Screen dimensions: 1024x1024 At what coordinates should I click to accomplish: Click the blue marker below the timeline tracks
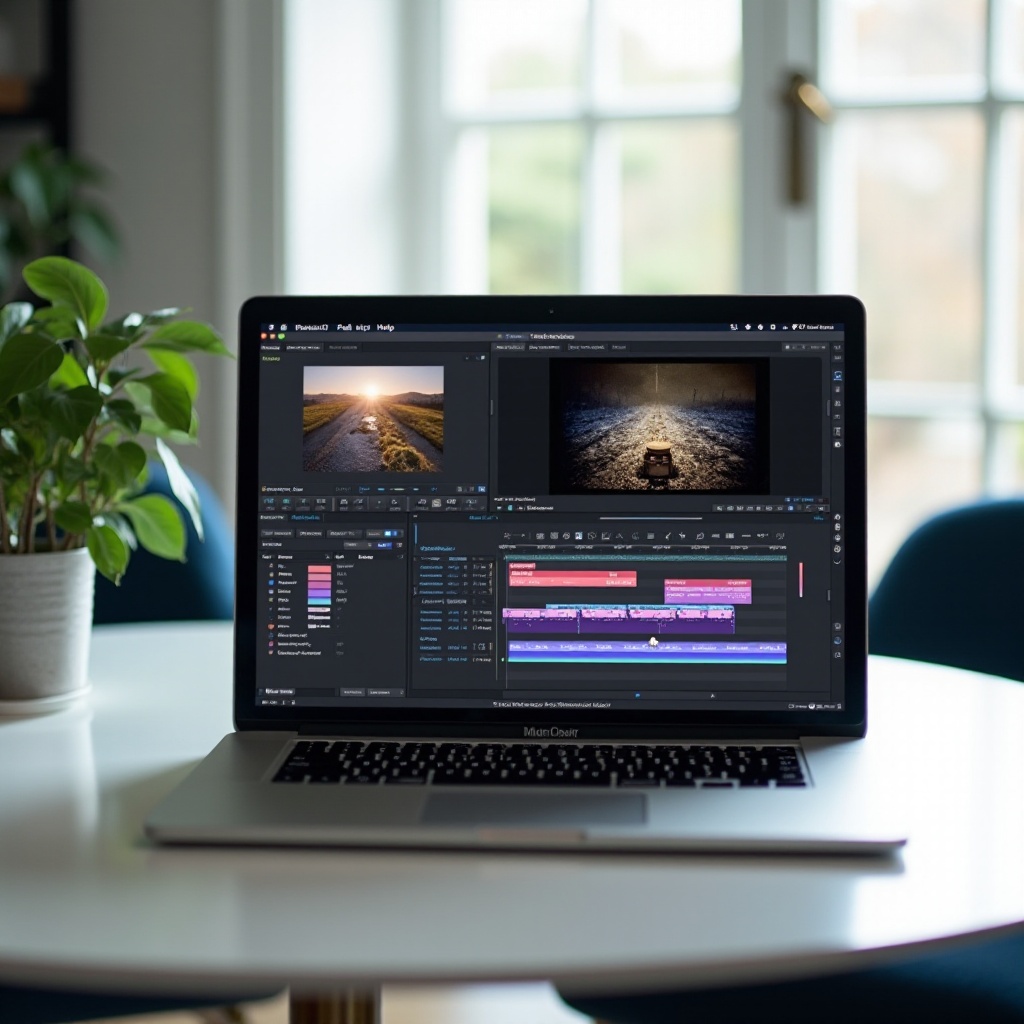[637, 696]
